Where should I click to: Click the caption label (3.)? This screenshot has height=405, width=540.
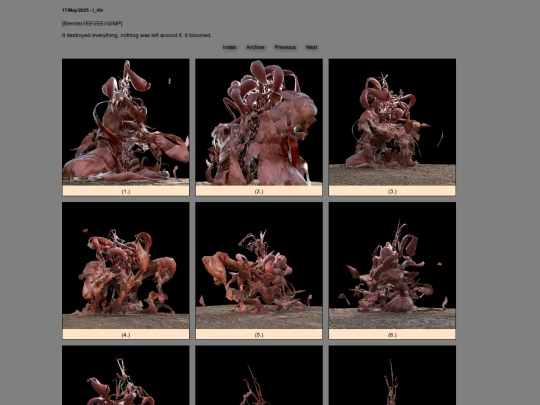pos(392,191)
